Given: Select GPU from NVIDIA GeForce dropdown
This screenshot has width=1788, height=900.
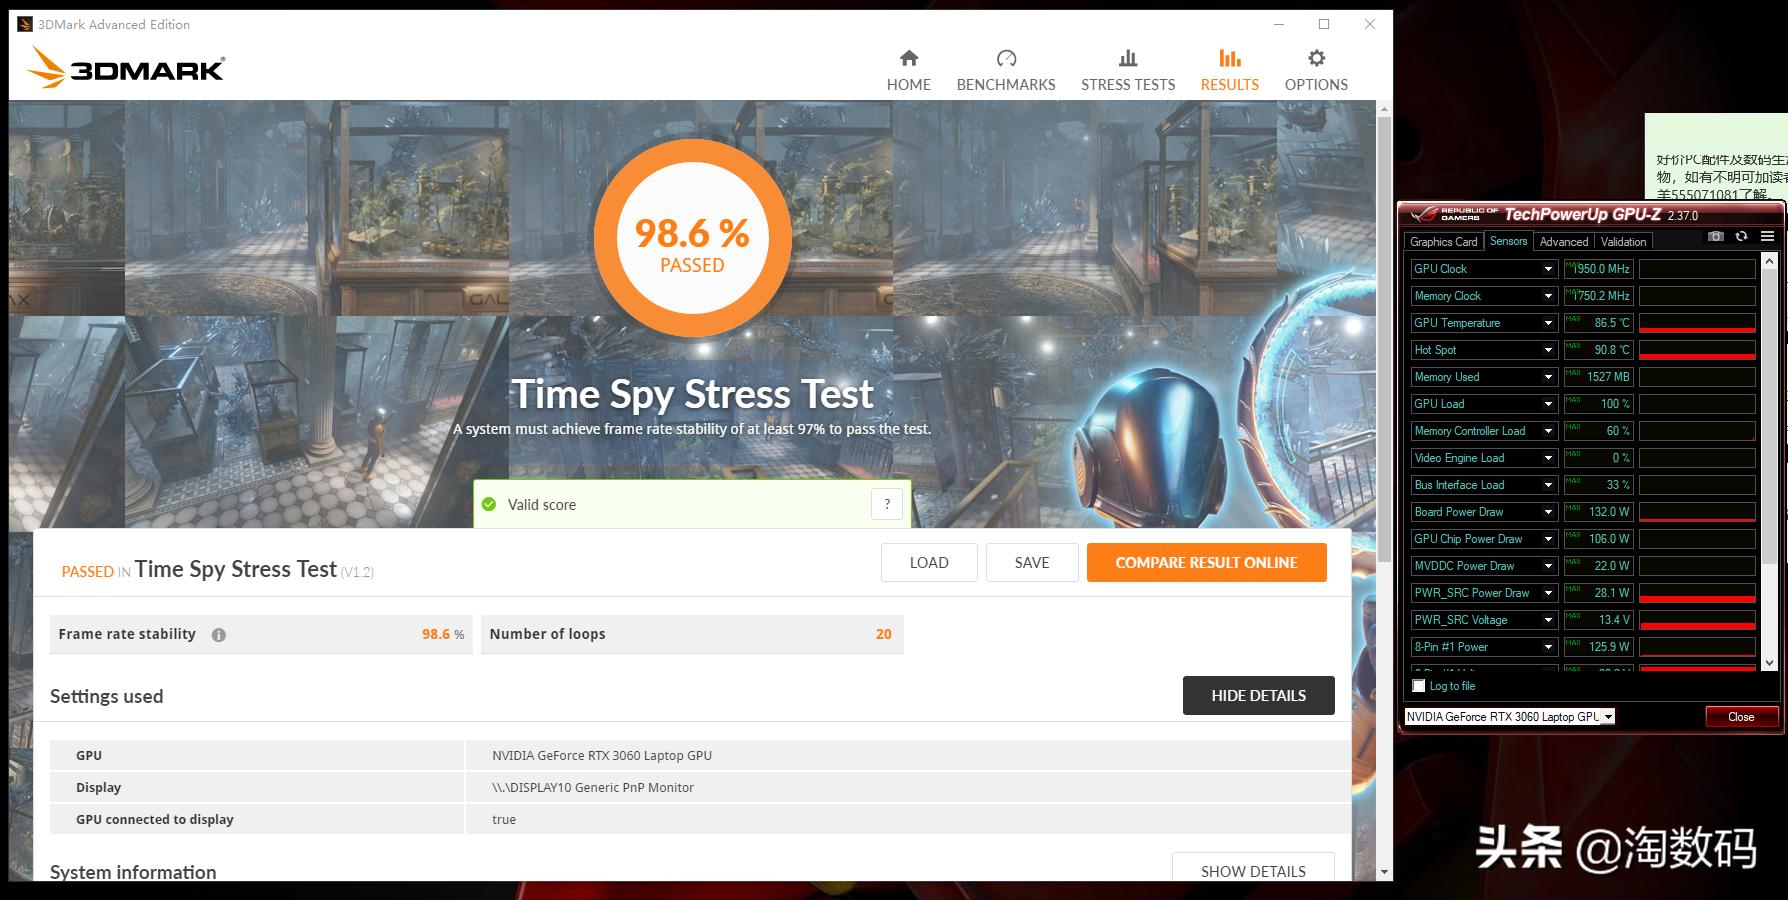Looking at the screenshot, I should pos(1509,717).
